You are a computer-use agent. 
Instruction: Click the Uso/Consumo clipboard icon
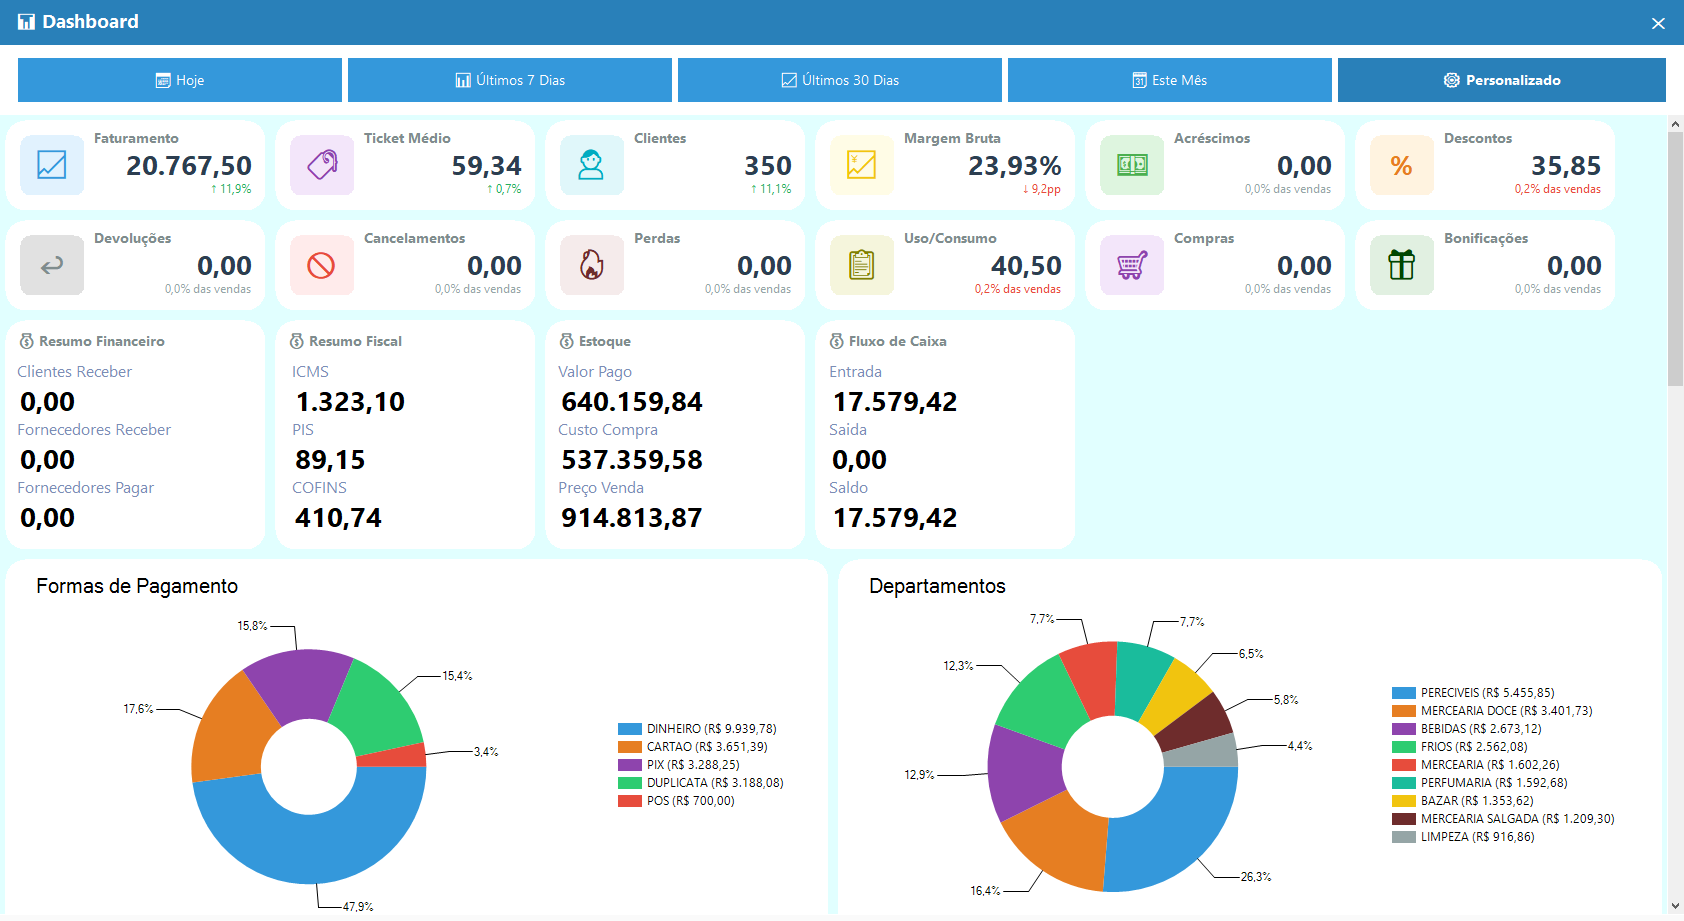[x=862, y=265]
